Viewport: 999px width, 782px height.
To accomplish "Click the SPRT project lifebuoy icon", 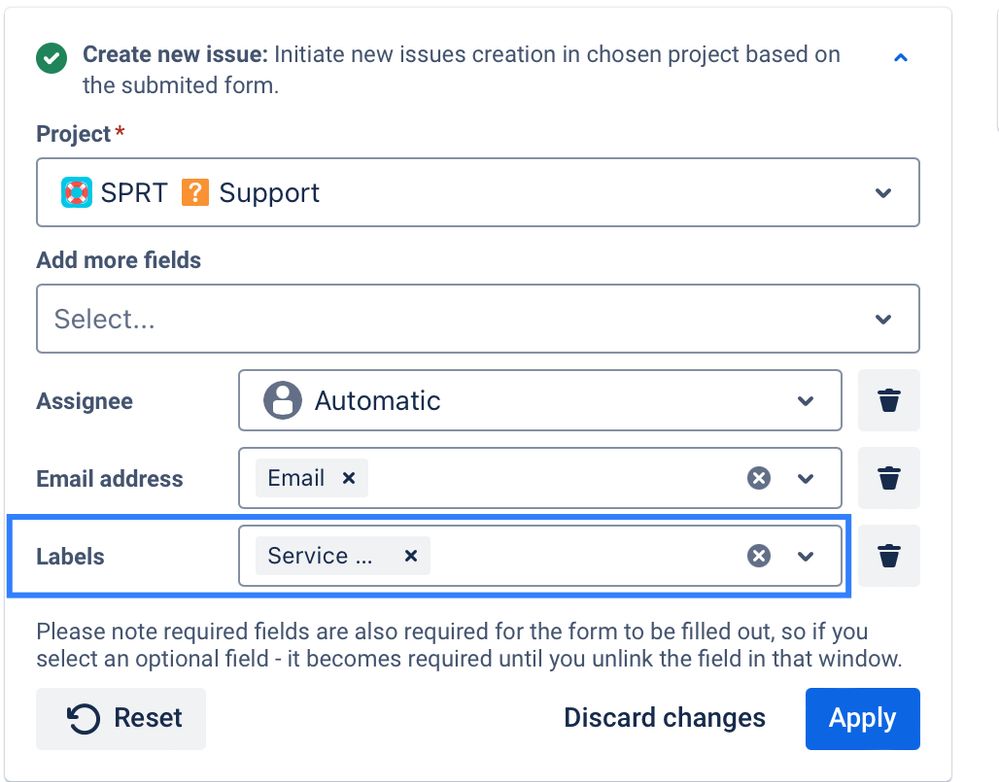I will point(77,192).
